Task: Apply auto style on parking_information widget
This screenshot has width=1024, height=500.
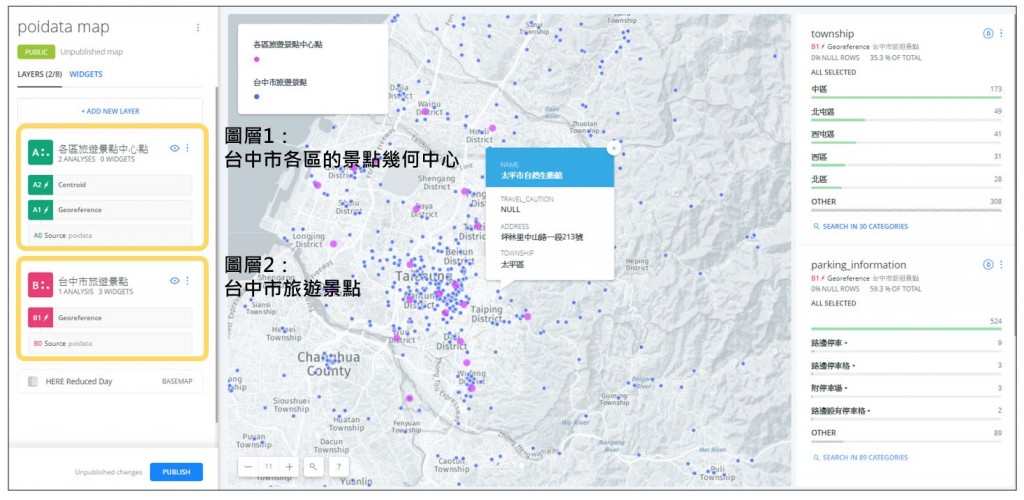Action: point(987,264)
